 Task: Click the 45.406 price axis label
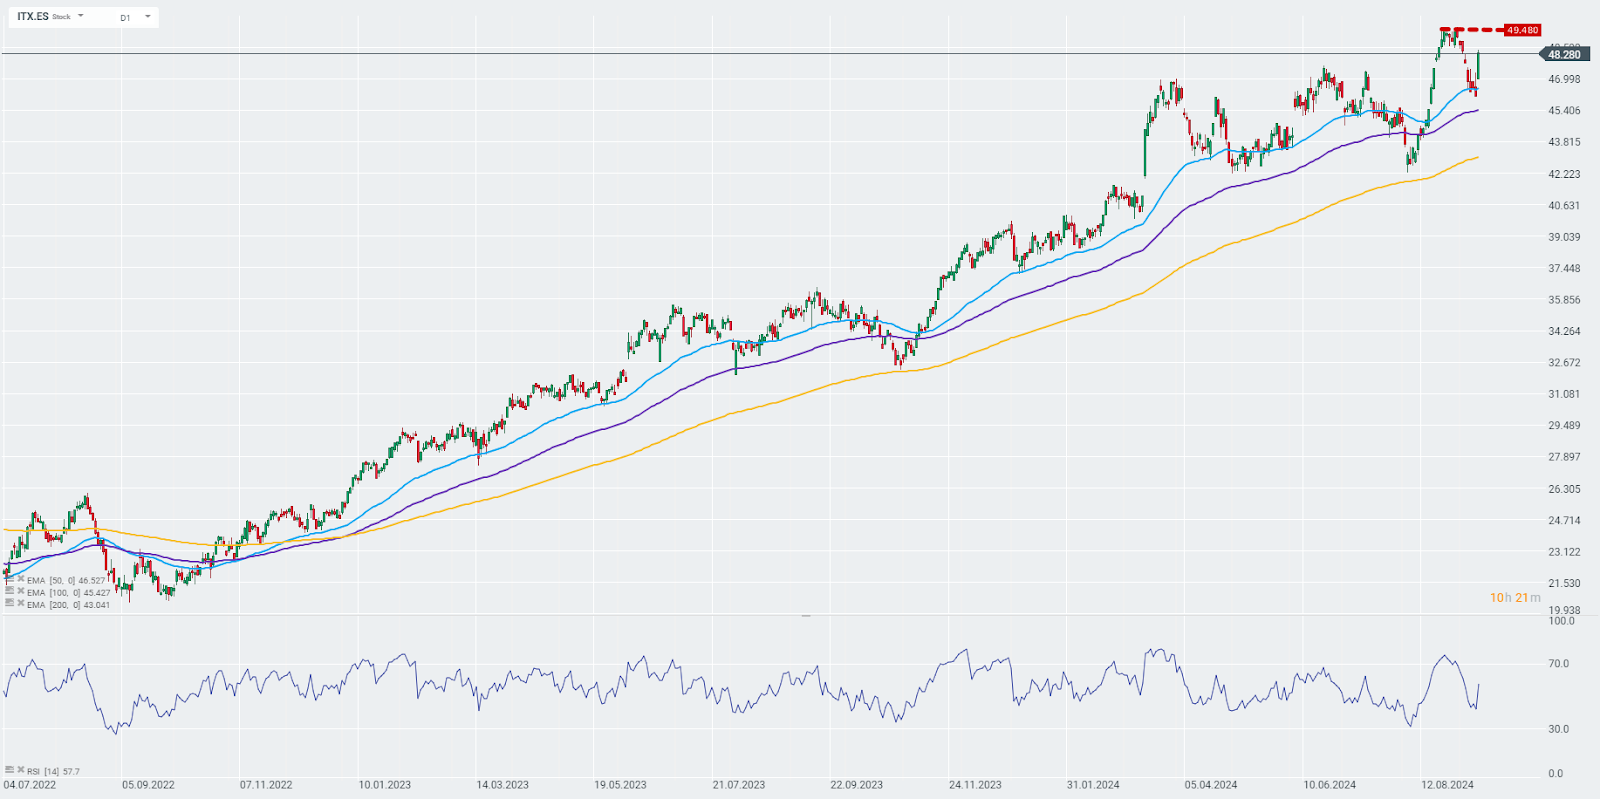coord(1564,110)
